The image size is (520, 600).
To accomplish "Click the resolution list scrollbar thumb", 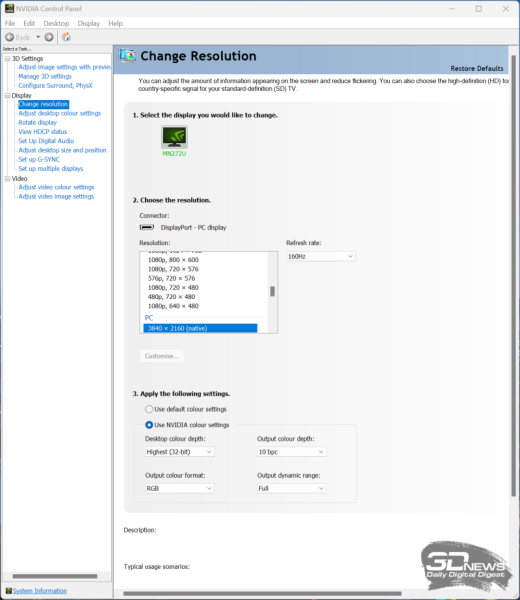I will click(272, 291).
